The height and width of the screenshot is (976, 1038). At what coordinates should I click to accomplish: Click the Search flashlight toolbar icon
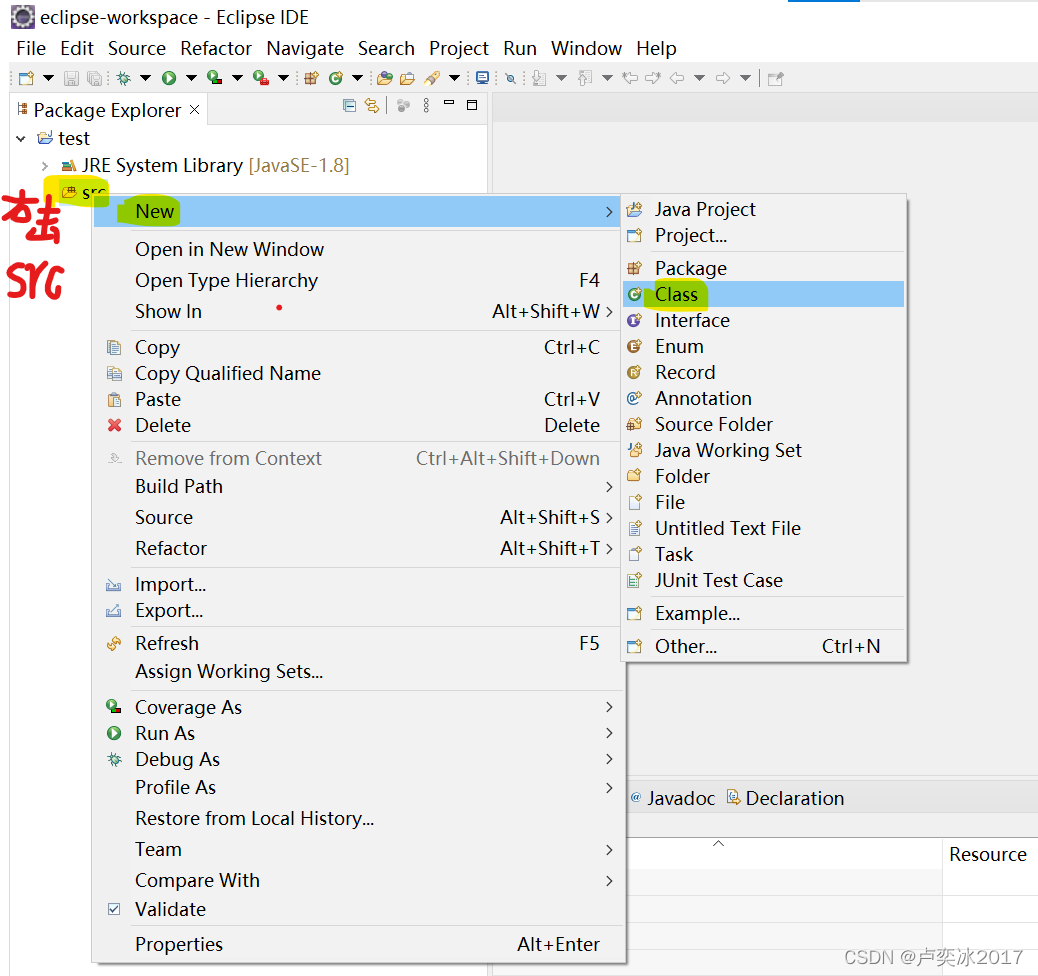pyautogui.click(x=432, y=78)
